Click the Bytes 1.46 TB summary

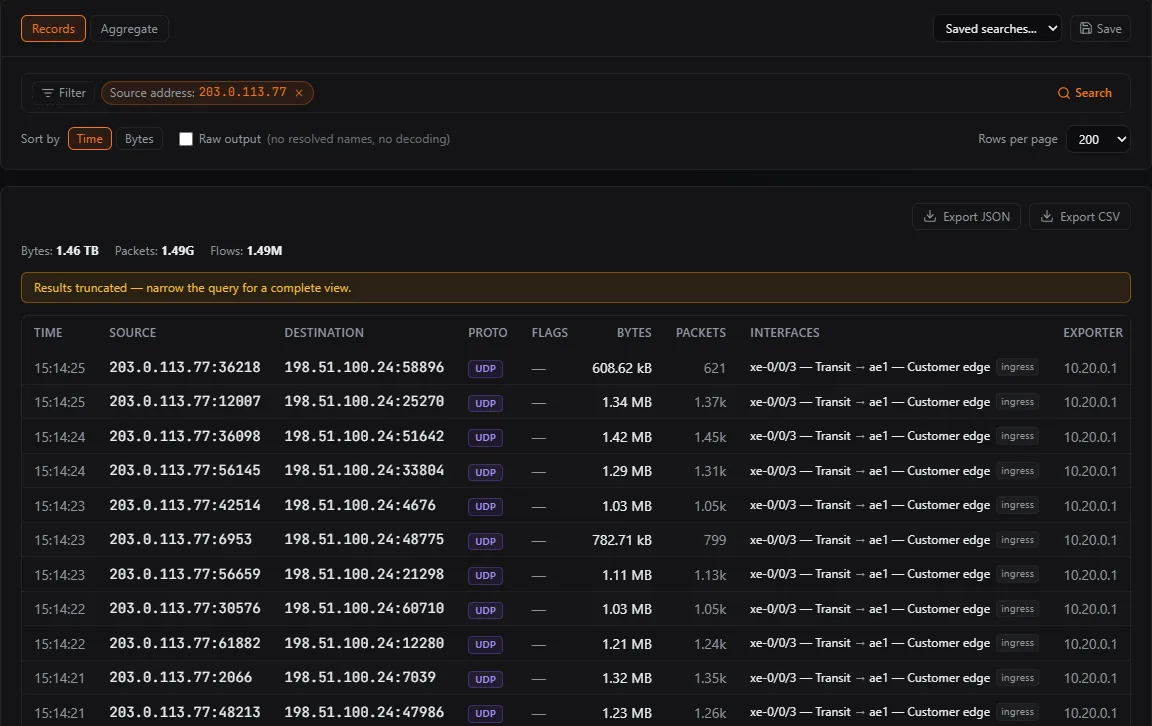(60, 251)
